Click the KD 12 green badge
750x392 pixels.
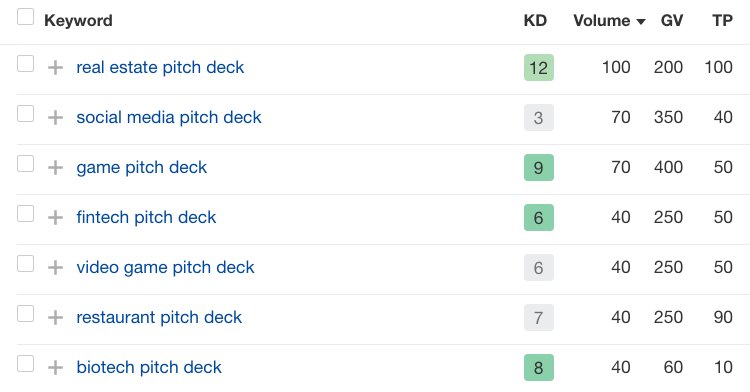click(539, 67)
